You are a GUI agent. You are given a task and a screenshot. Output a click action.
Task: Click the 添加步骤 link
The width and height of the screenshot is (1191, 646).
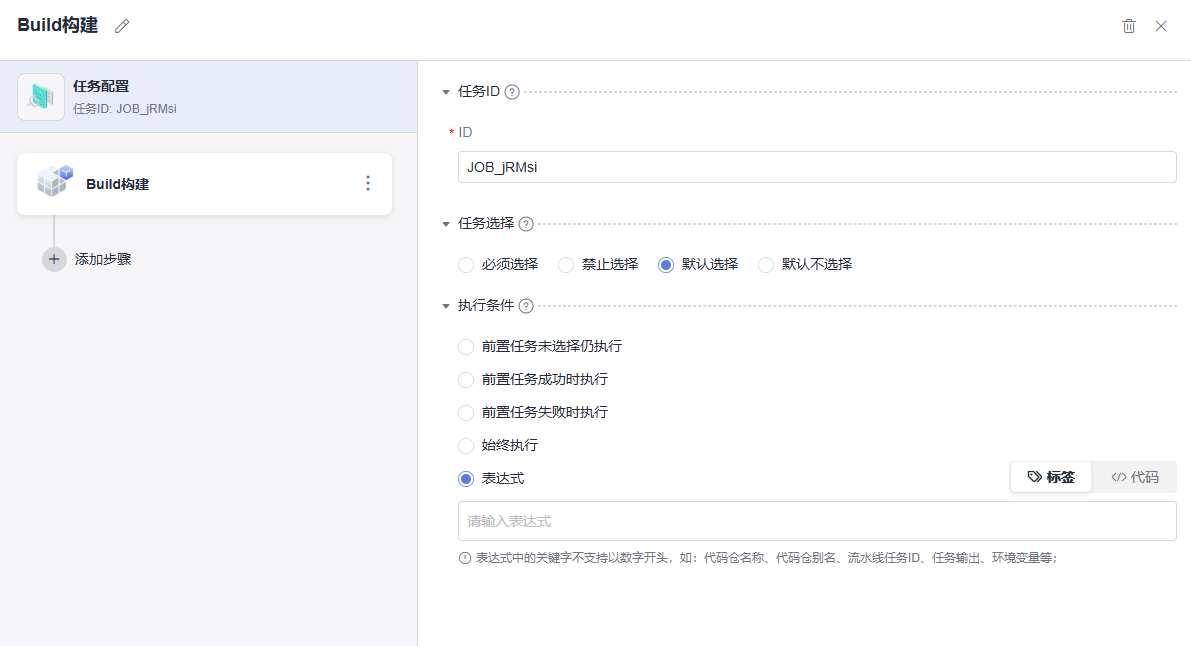103,259
